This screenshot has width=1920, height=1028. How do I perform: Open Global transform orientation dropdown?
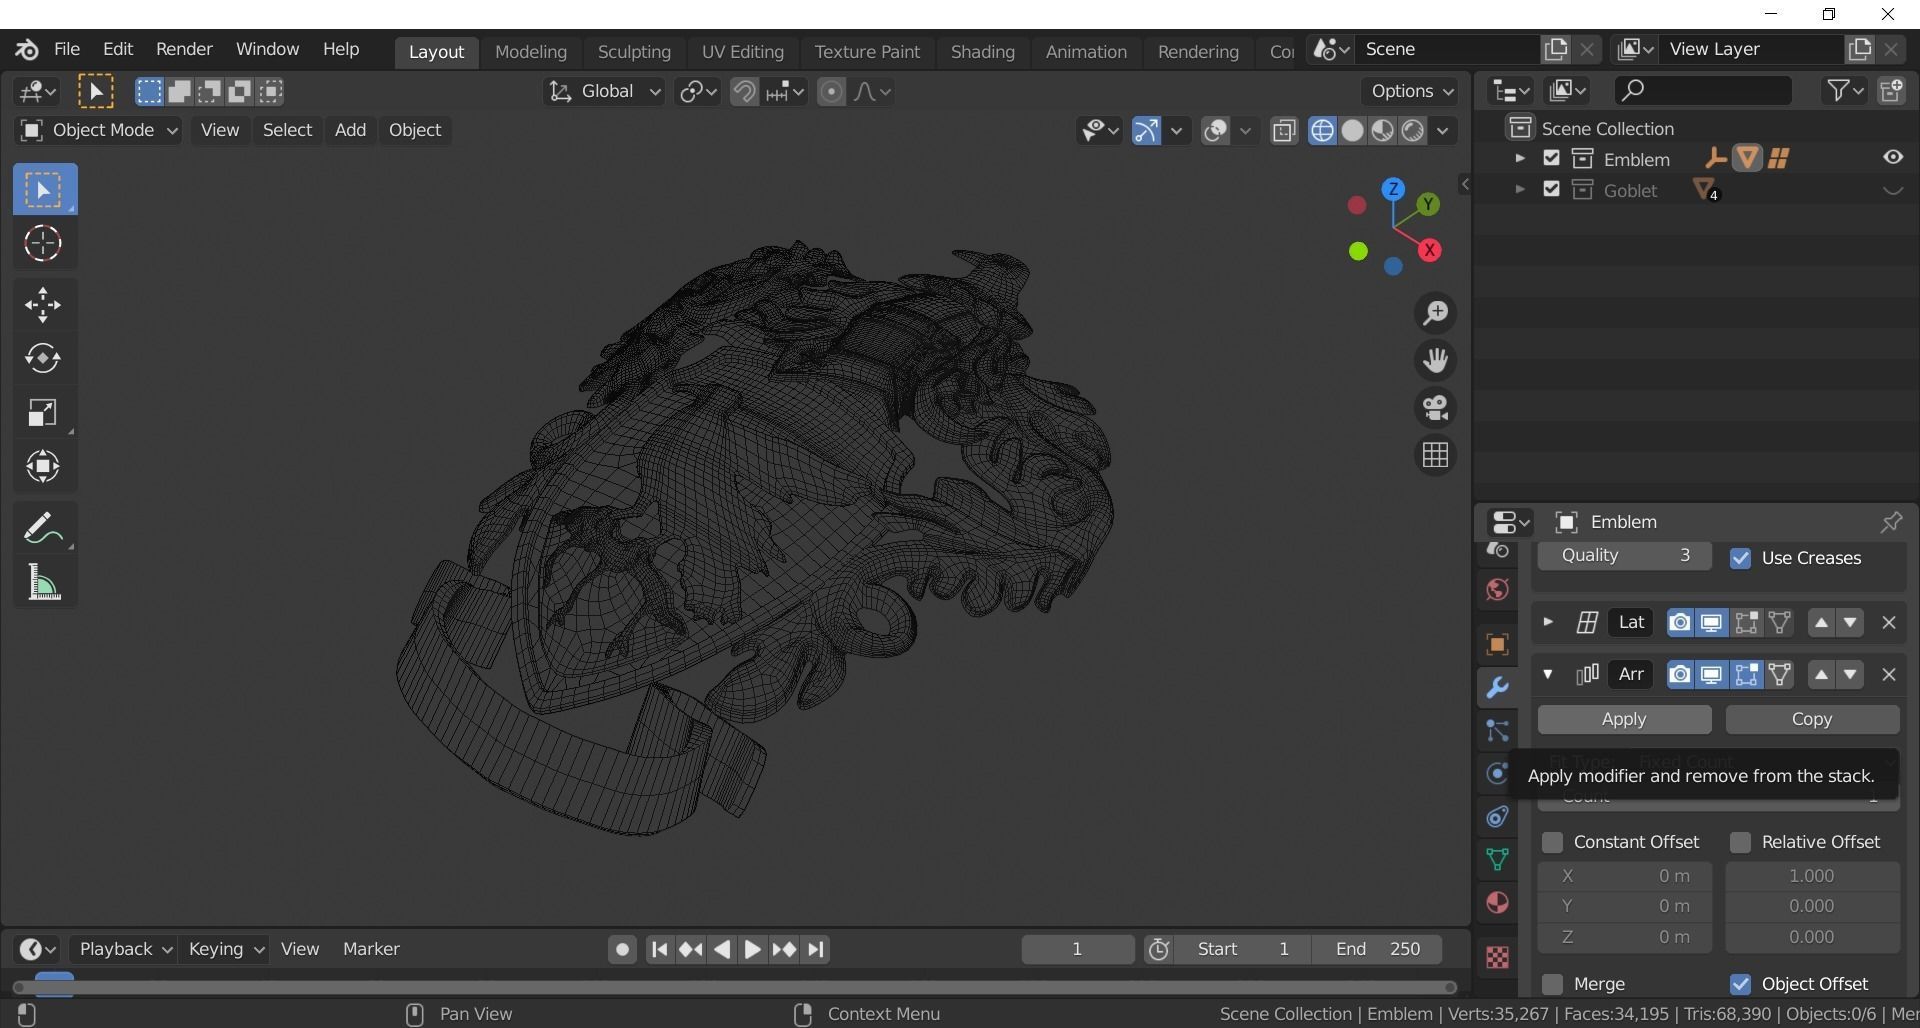tap(604, 92)
